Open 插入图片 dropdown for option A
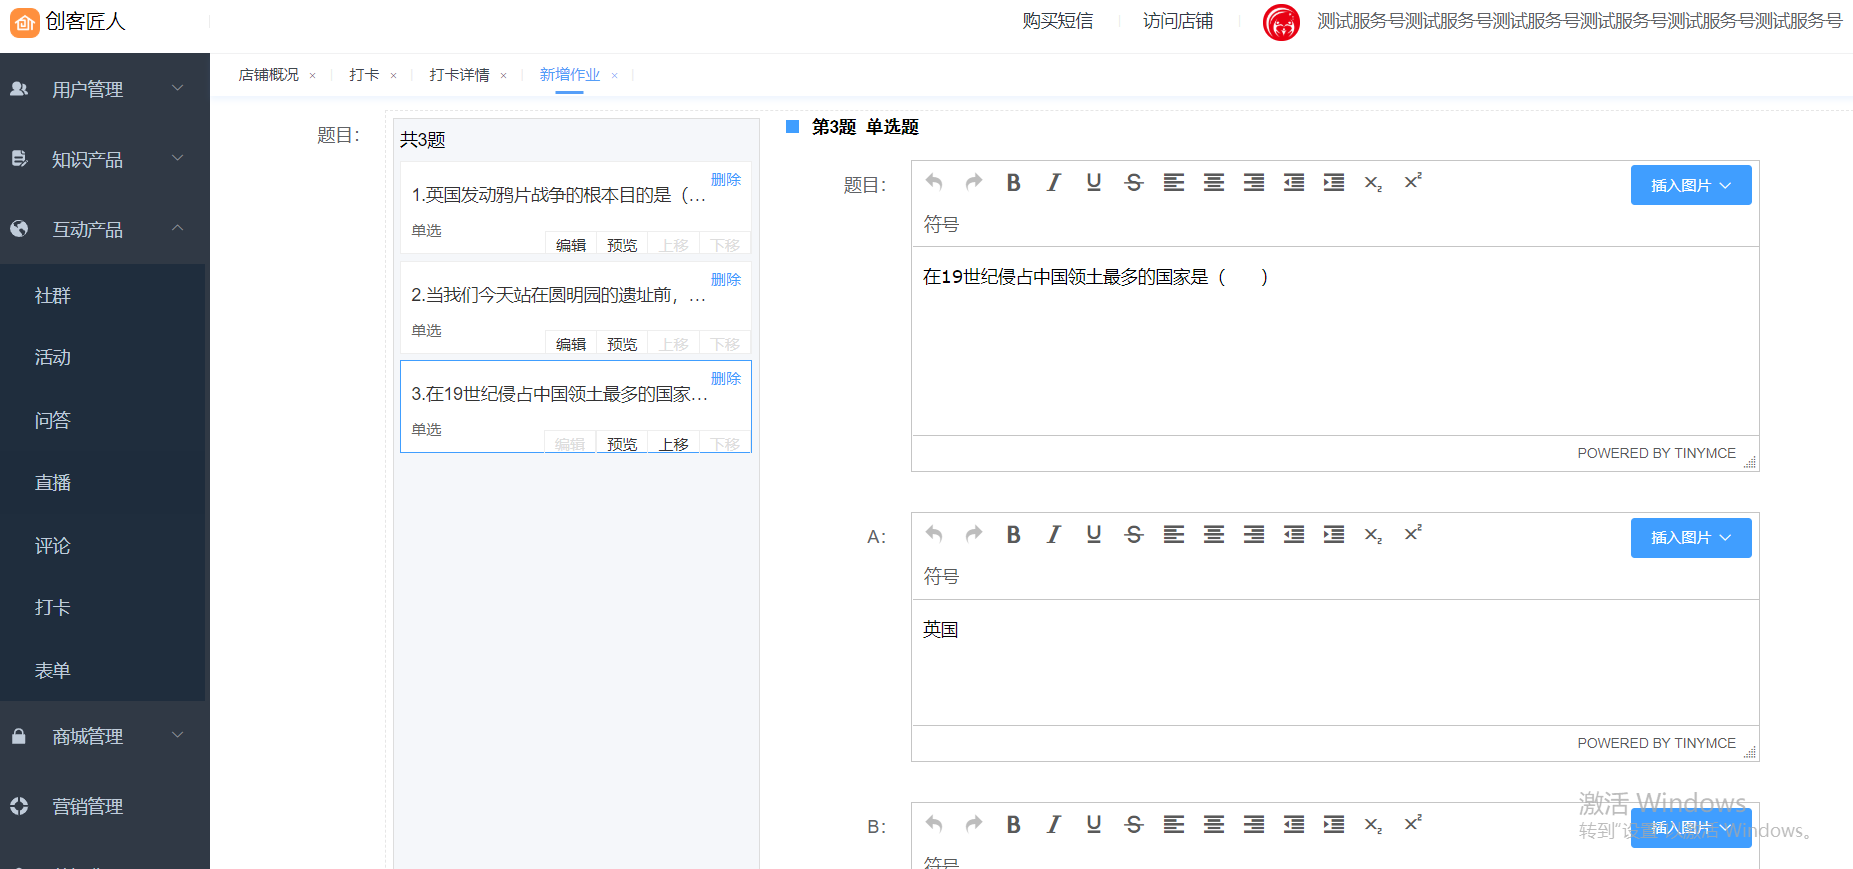The width and height of the screenshot is (1853, 869). click(x=1690, y=538)
